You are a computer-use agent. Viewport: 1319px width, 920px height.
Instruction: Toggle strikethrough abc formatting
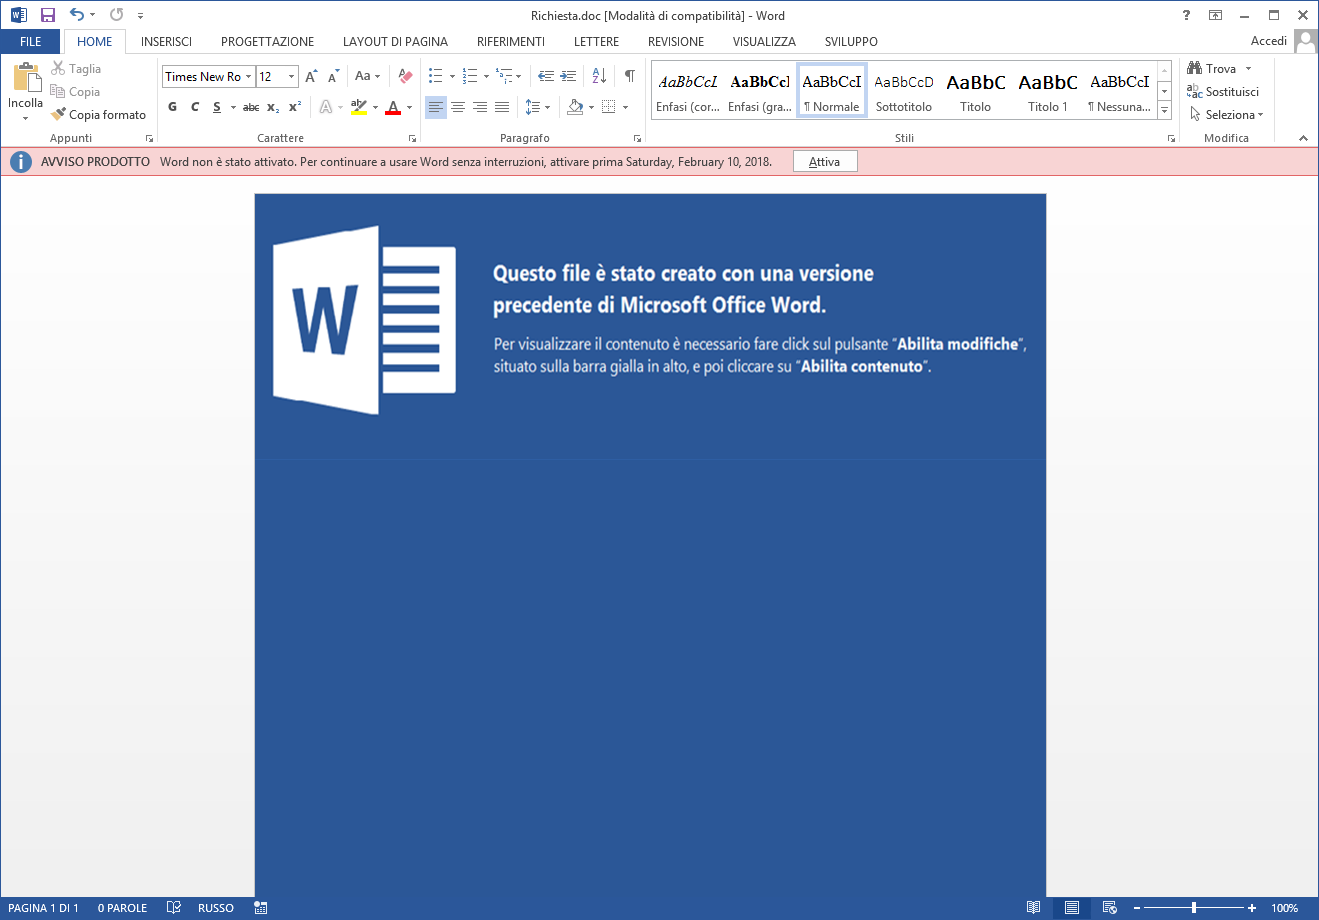pyautogui.click(x=251, y=107)
